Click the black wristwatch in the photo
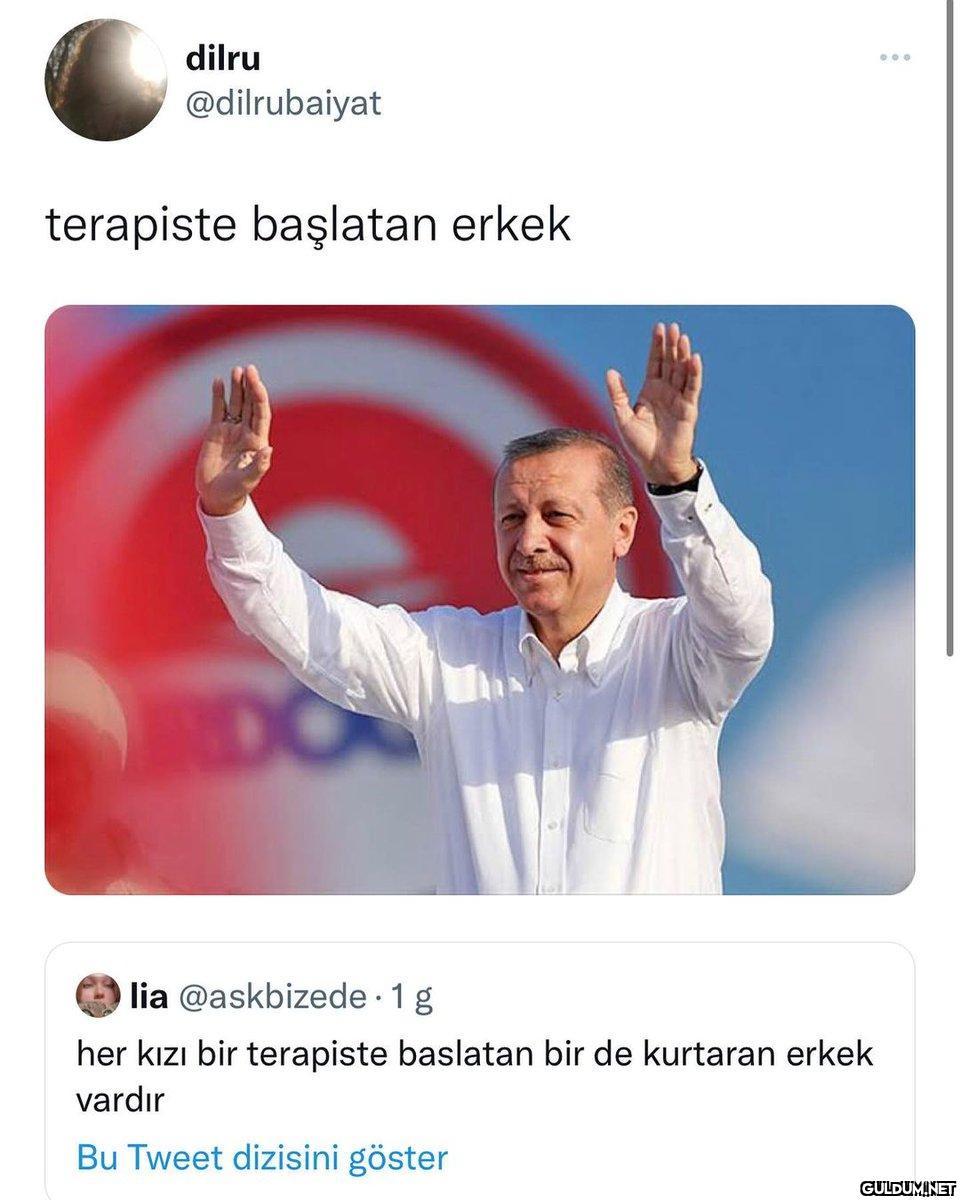 click(x=675, y=484)
